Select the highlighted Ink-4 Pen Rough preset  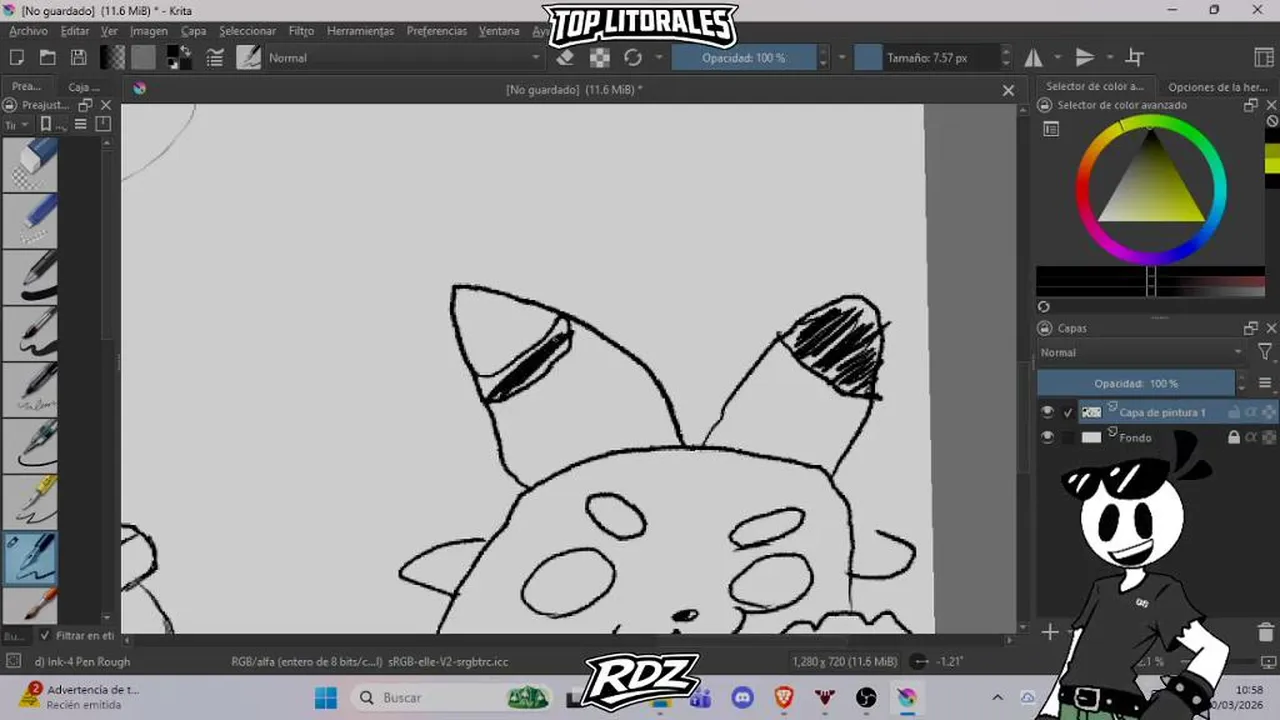(x=30, y=558)
